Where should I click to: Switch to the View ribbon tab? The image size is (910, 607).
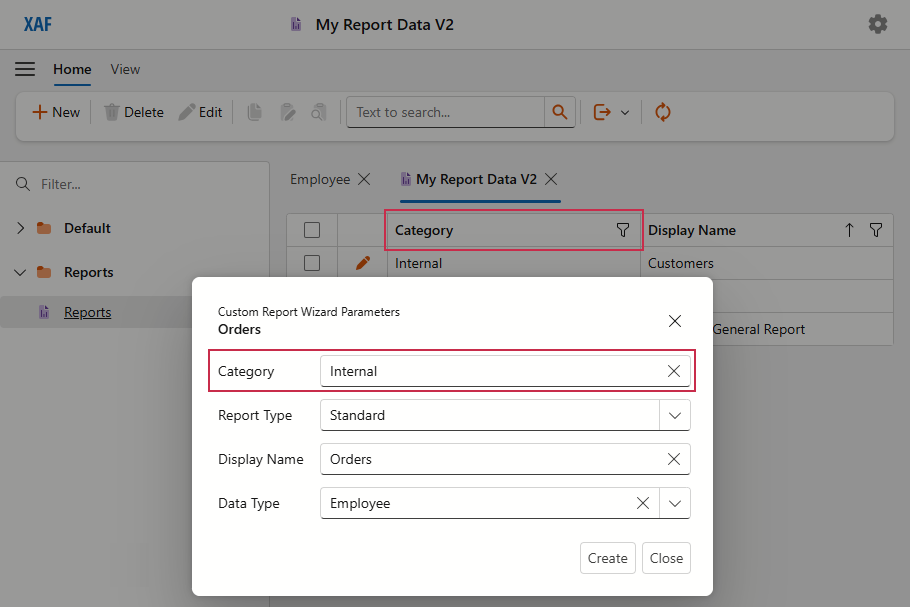click(125, 69)
